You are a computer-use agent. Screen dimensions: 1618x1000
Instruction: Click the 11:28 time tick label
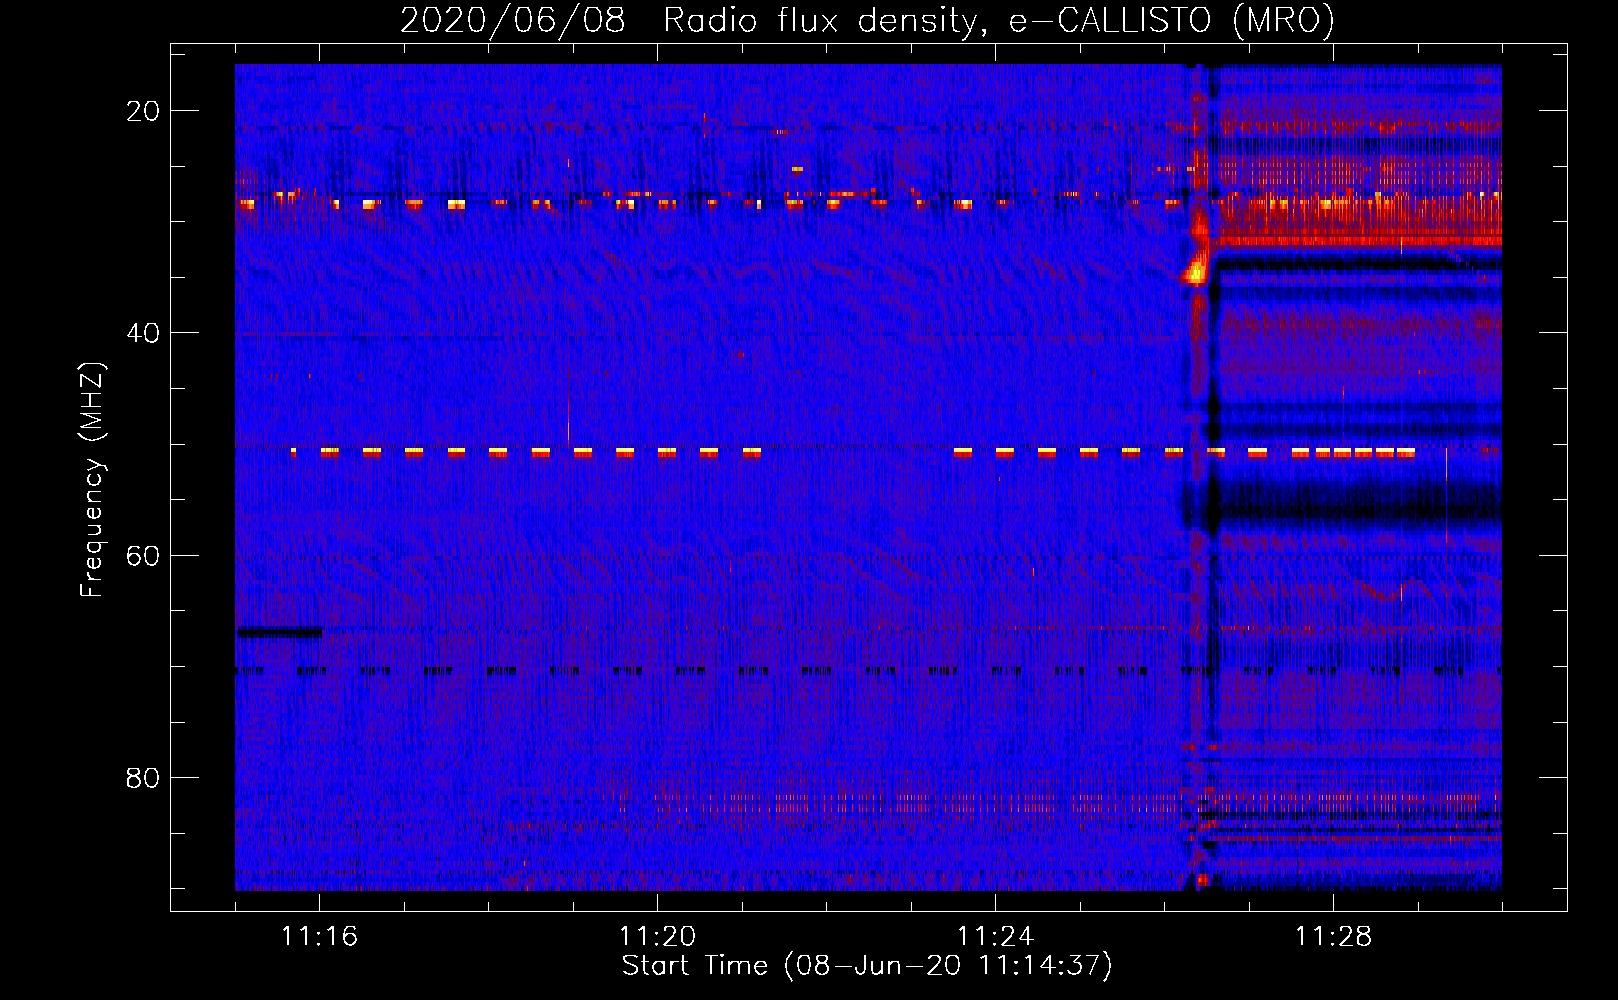click(x=1333, y=936)
